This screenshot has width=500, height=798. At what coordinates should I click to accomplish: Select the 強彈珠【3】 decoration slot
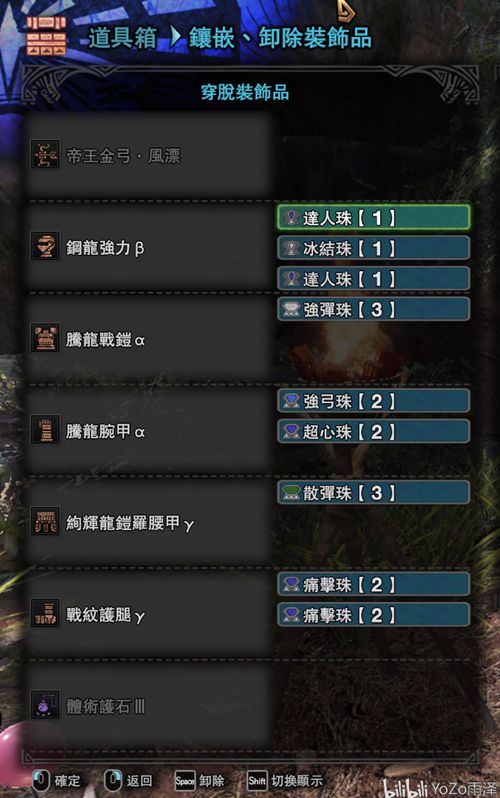click(x=373, y=309)
